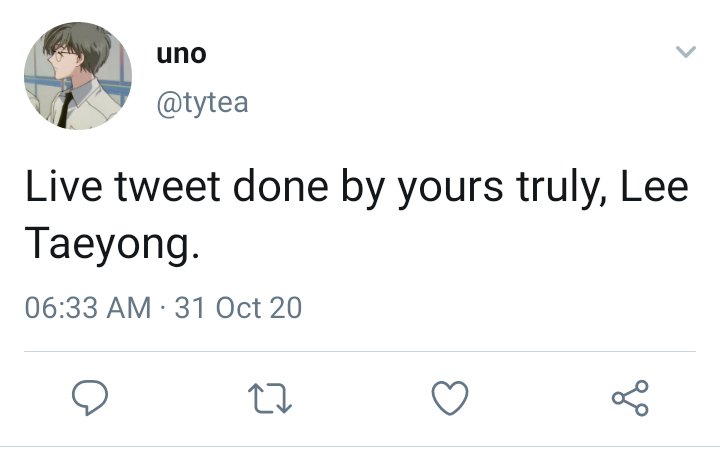Retweet uno's post with the arrows icon
Screen dimensions: 720x459
[x=270, y=398]
